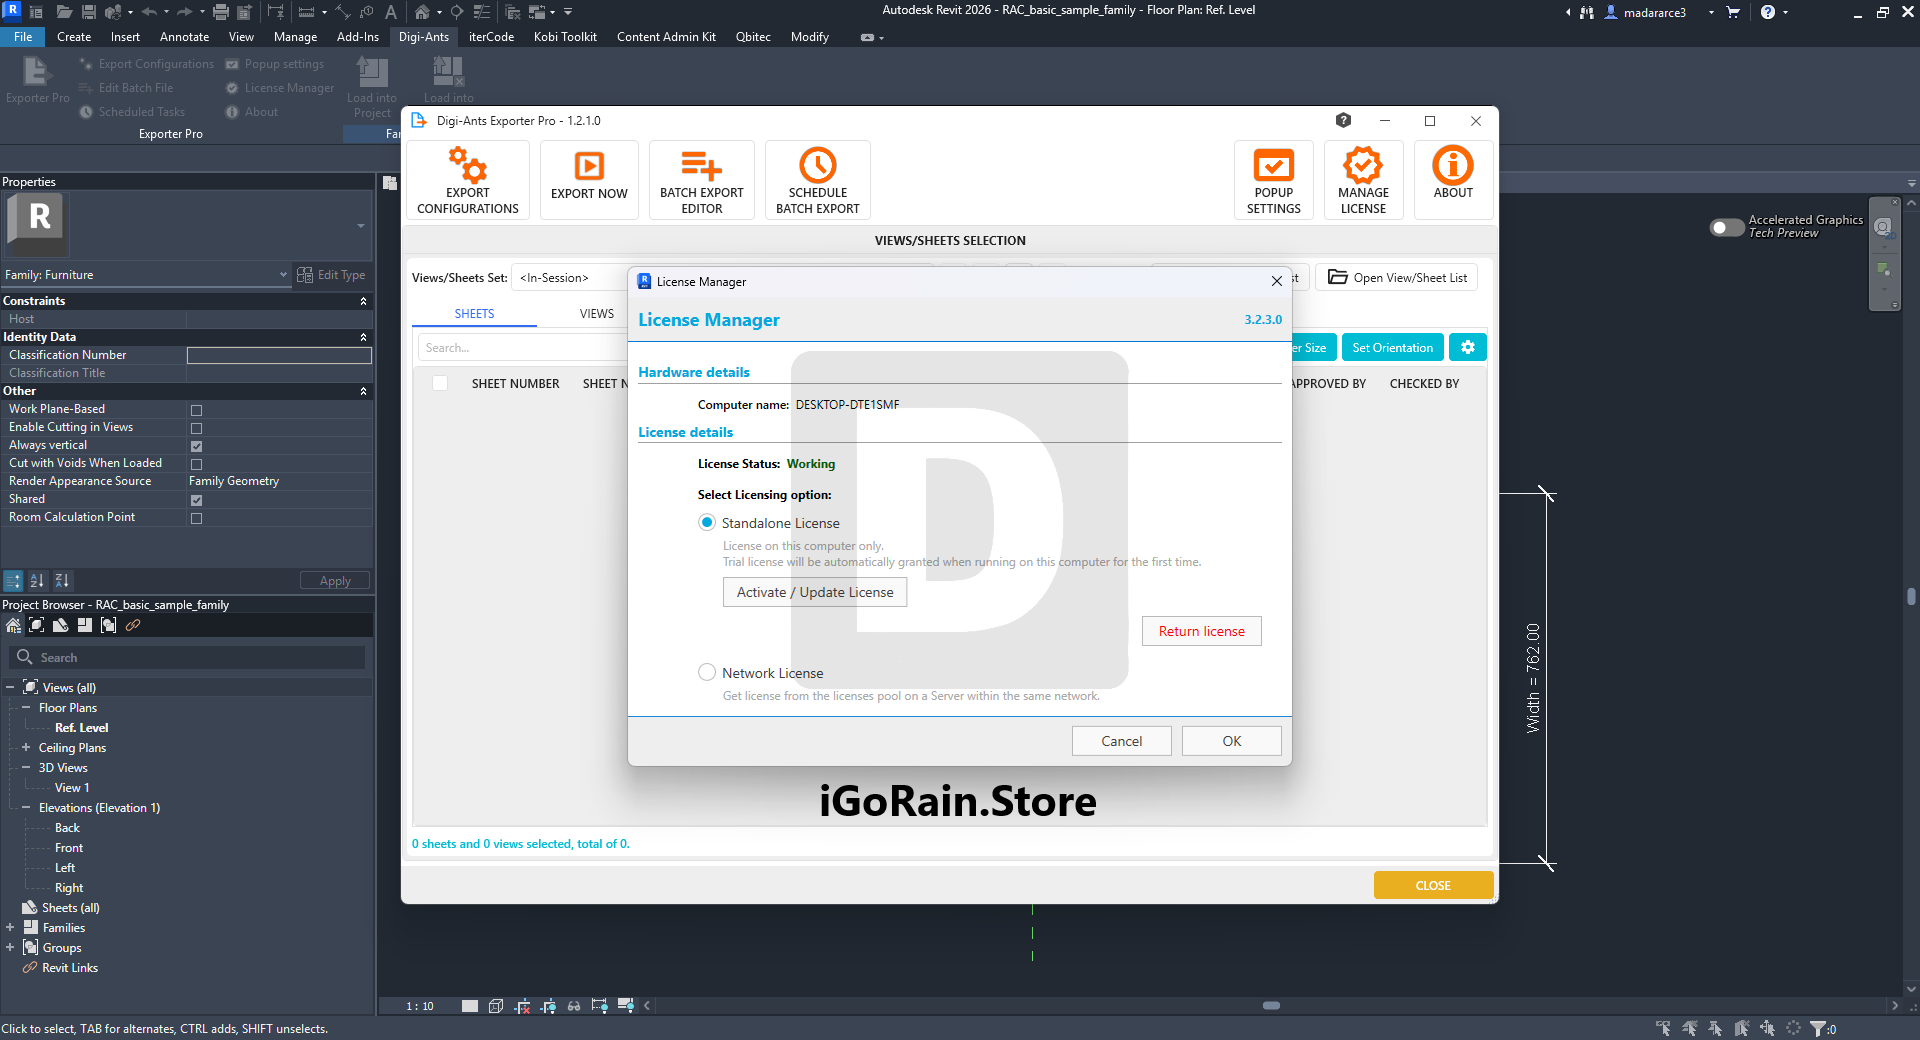Expand Groups node in Project Browser
Image resolution: width=1920 pixels, height=1040 pixels.
[10, 947]
